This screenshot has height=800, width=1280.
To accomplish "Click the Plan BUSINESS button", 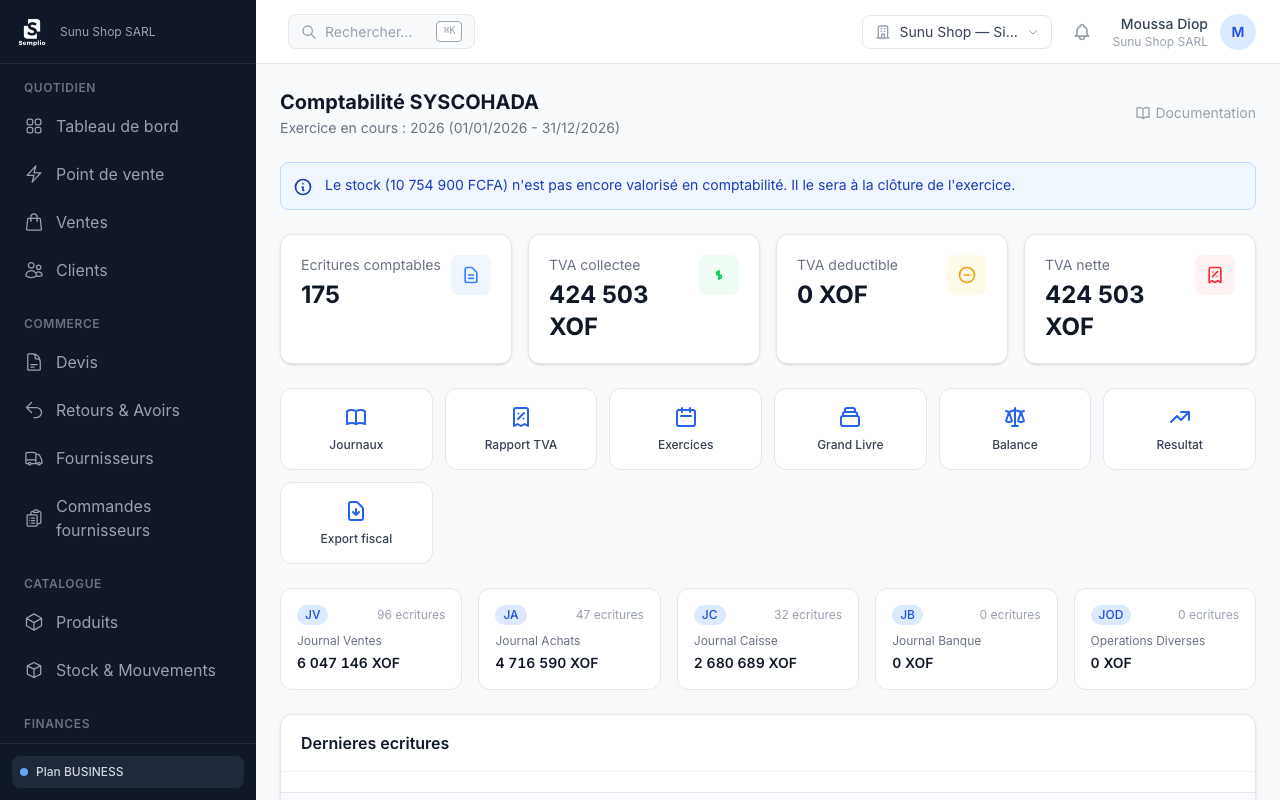I will click(x=127, y=771).
